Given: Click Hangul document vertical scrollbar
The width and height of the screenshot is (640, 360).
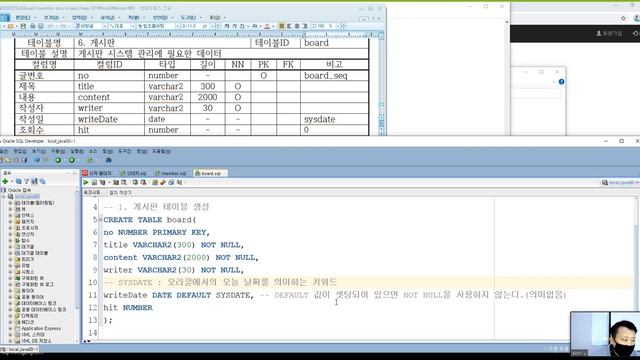Looking at the screenshot, I should [x=381, y=84].
